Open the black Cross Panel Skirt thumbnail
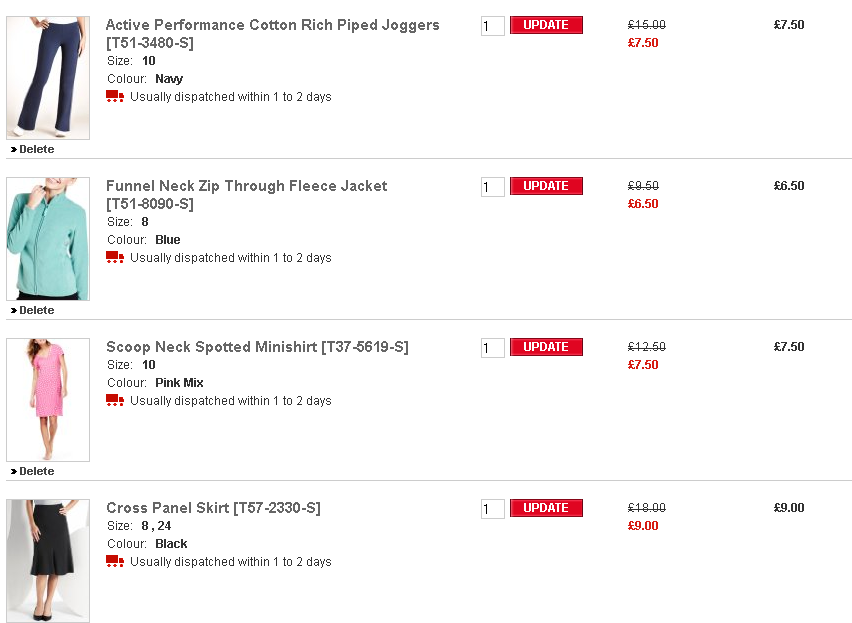The height and width of the screenshot is (623, 852). click(48, 561)
